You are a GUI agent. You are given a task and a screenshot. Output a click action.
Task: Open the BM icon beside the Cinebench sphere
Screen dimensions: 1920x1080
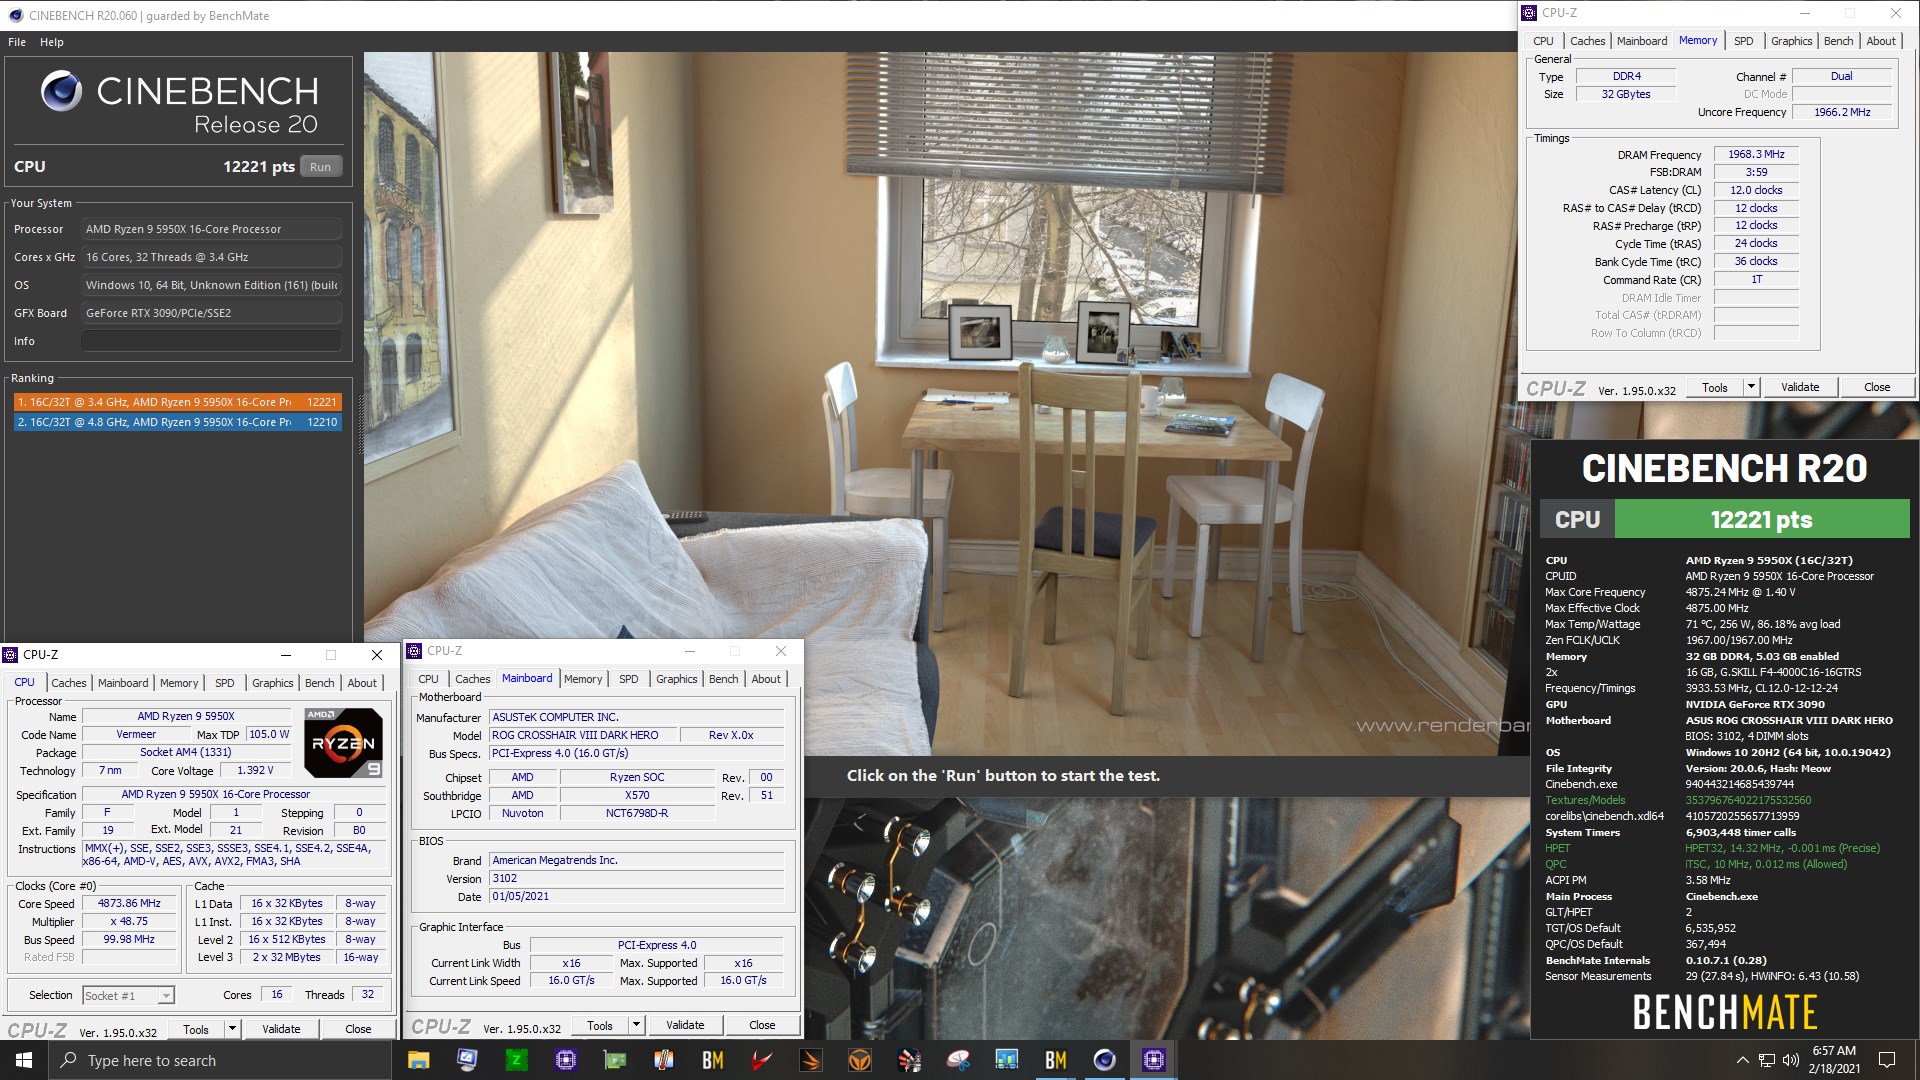pyautogui.click(x=1056, y=1060)
